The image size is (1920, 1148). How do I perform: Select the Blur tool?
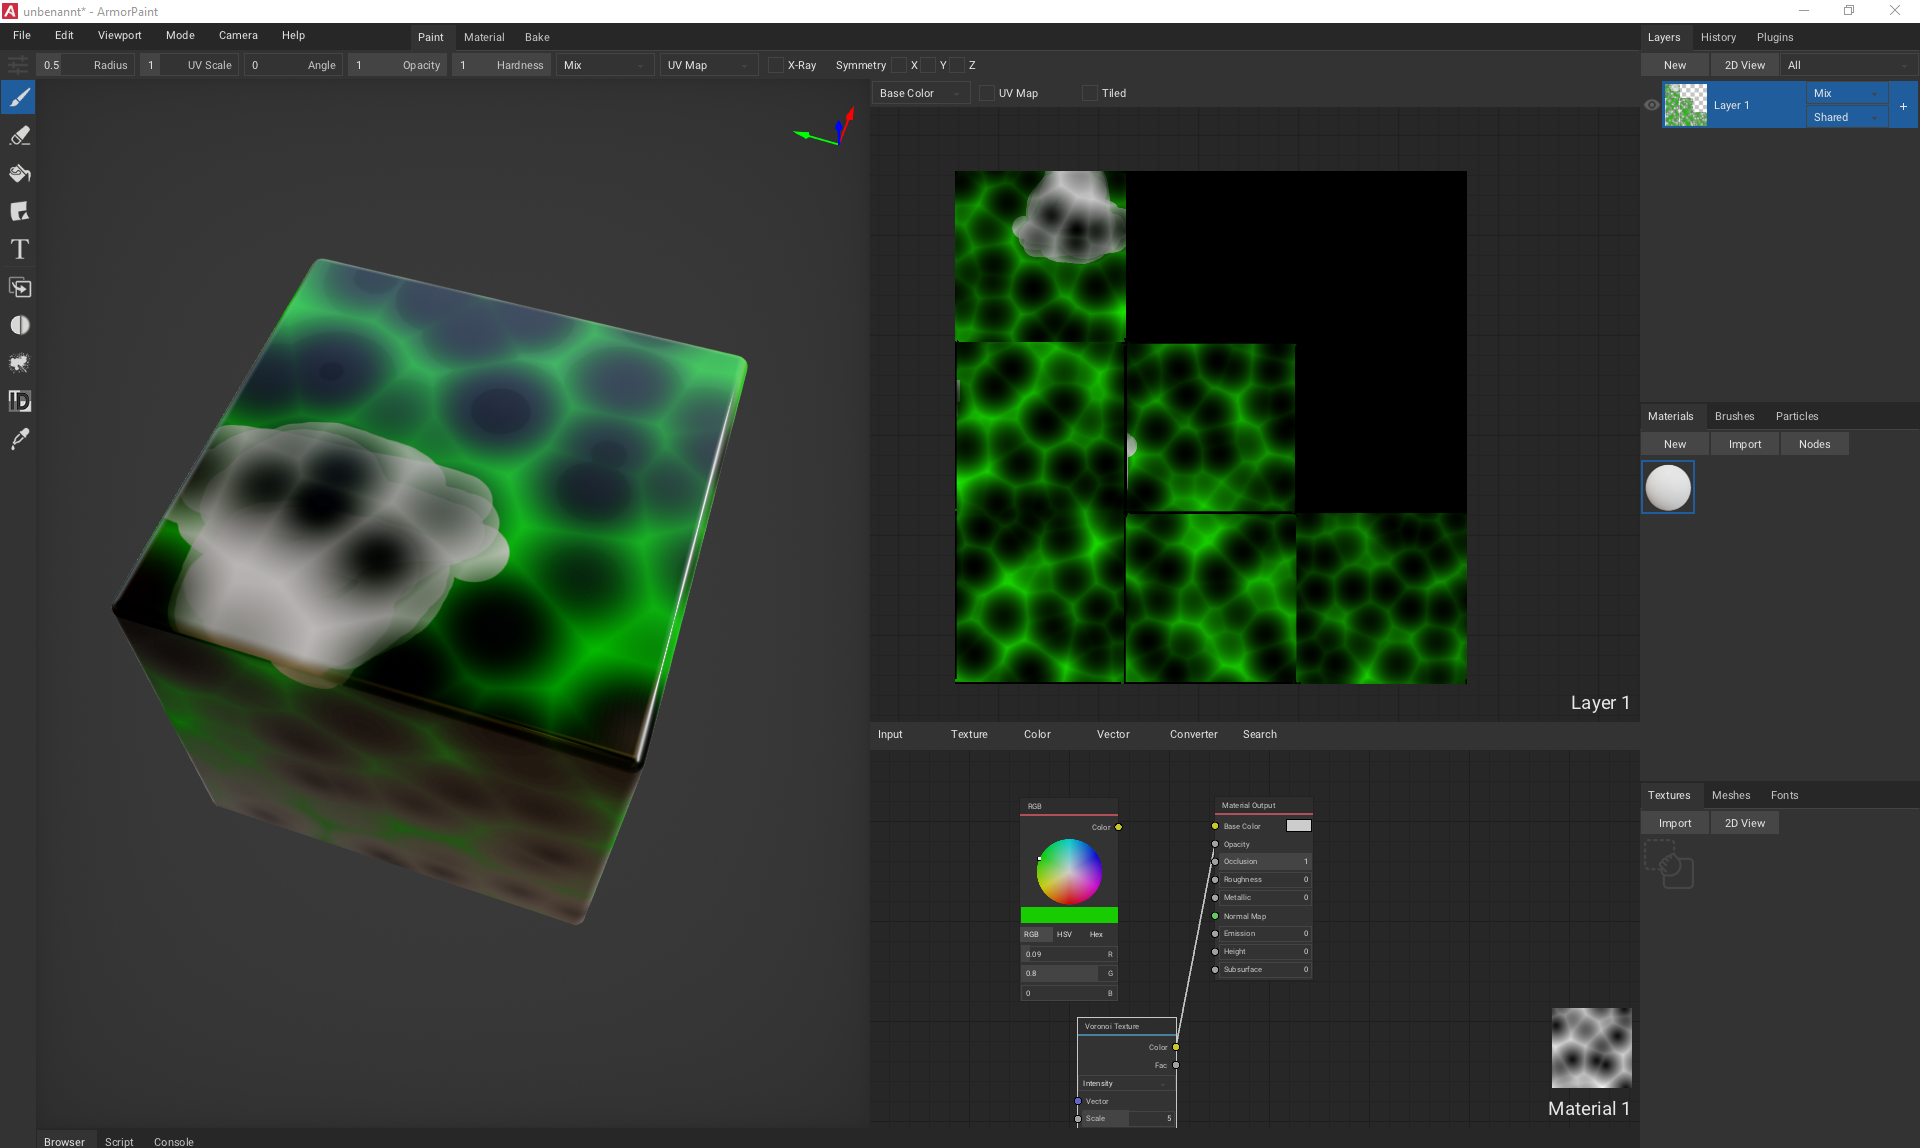pyautogui.click(x=19, y=325)
